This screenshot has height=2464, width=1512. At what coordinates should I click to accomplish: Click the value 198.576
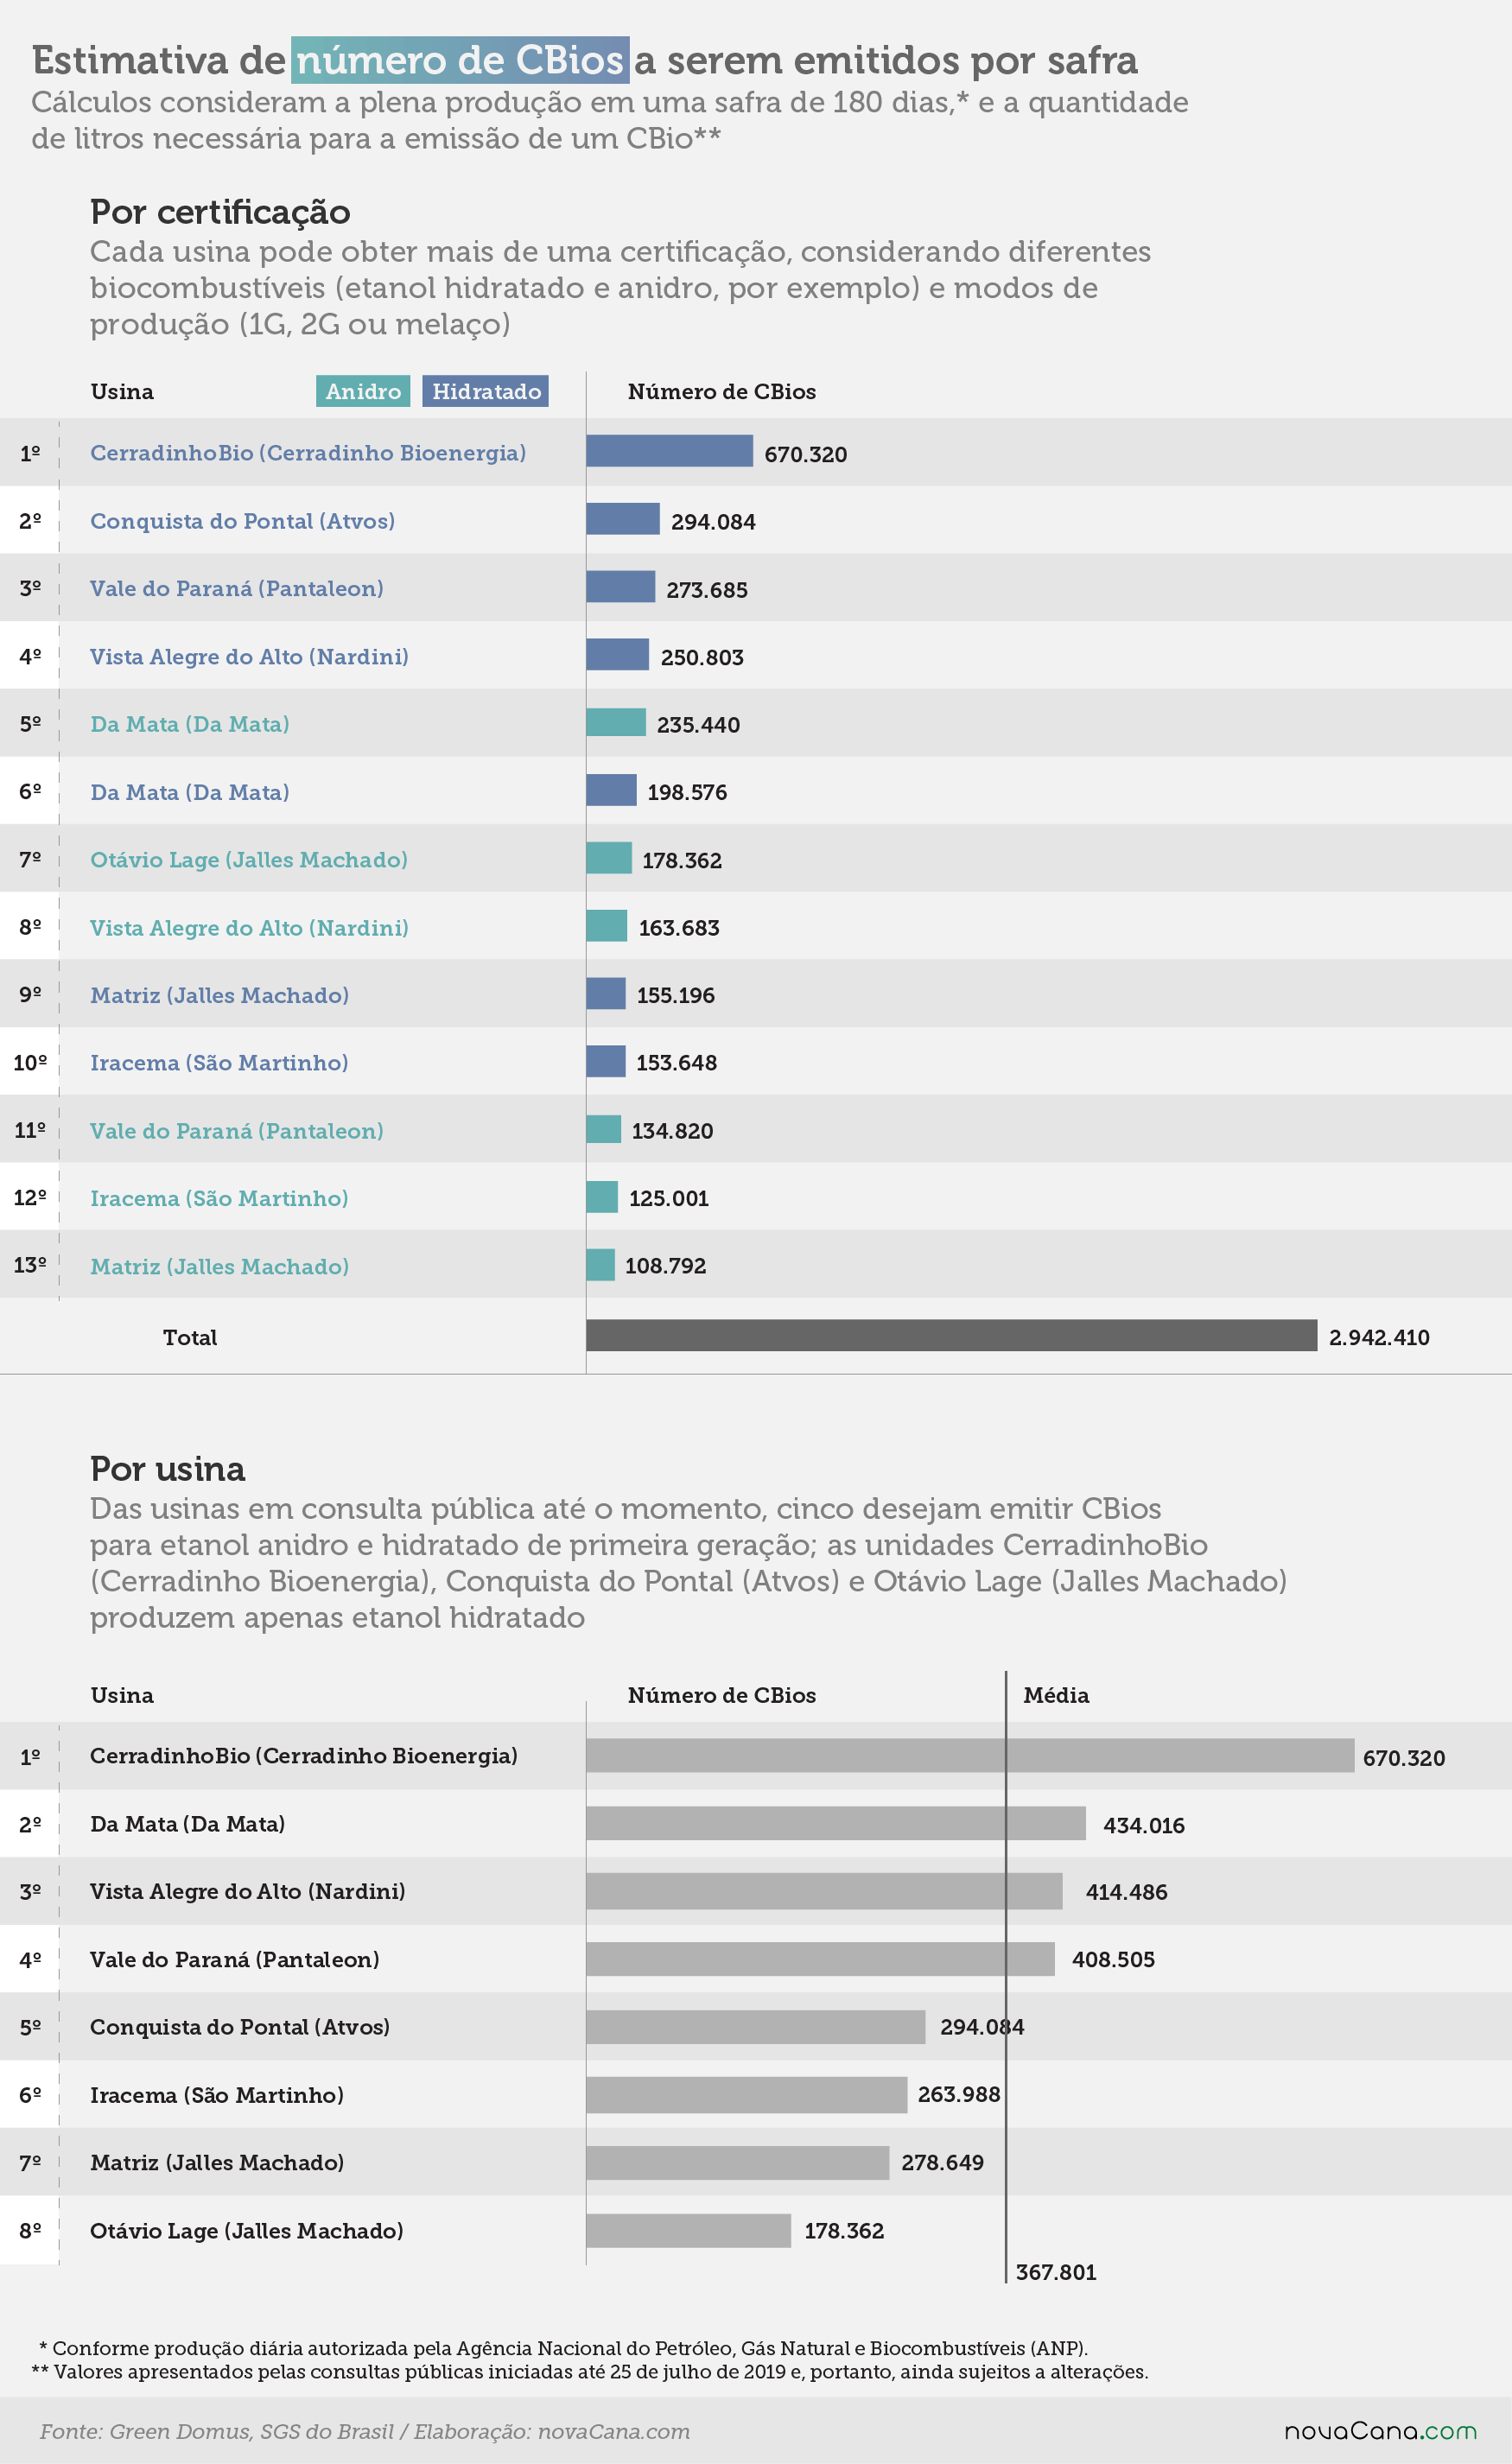(687, 792)
